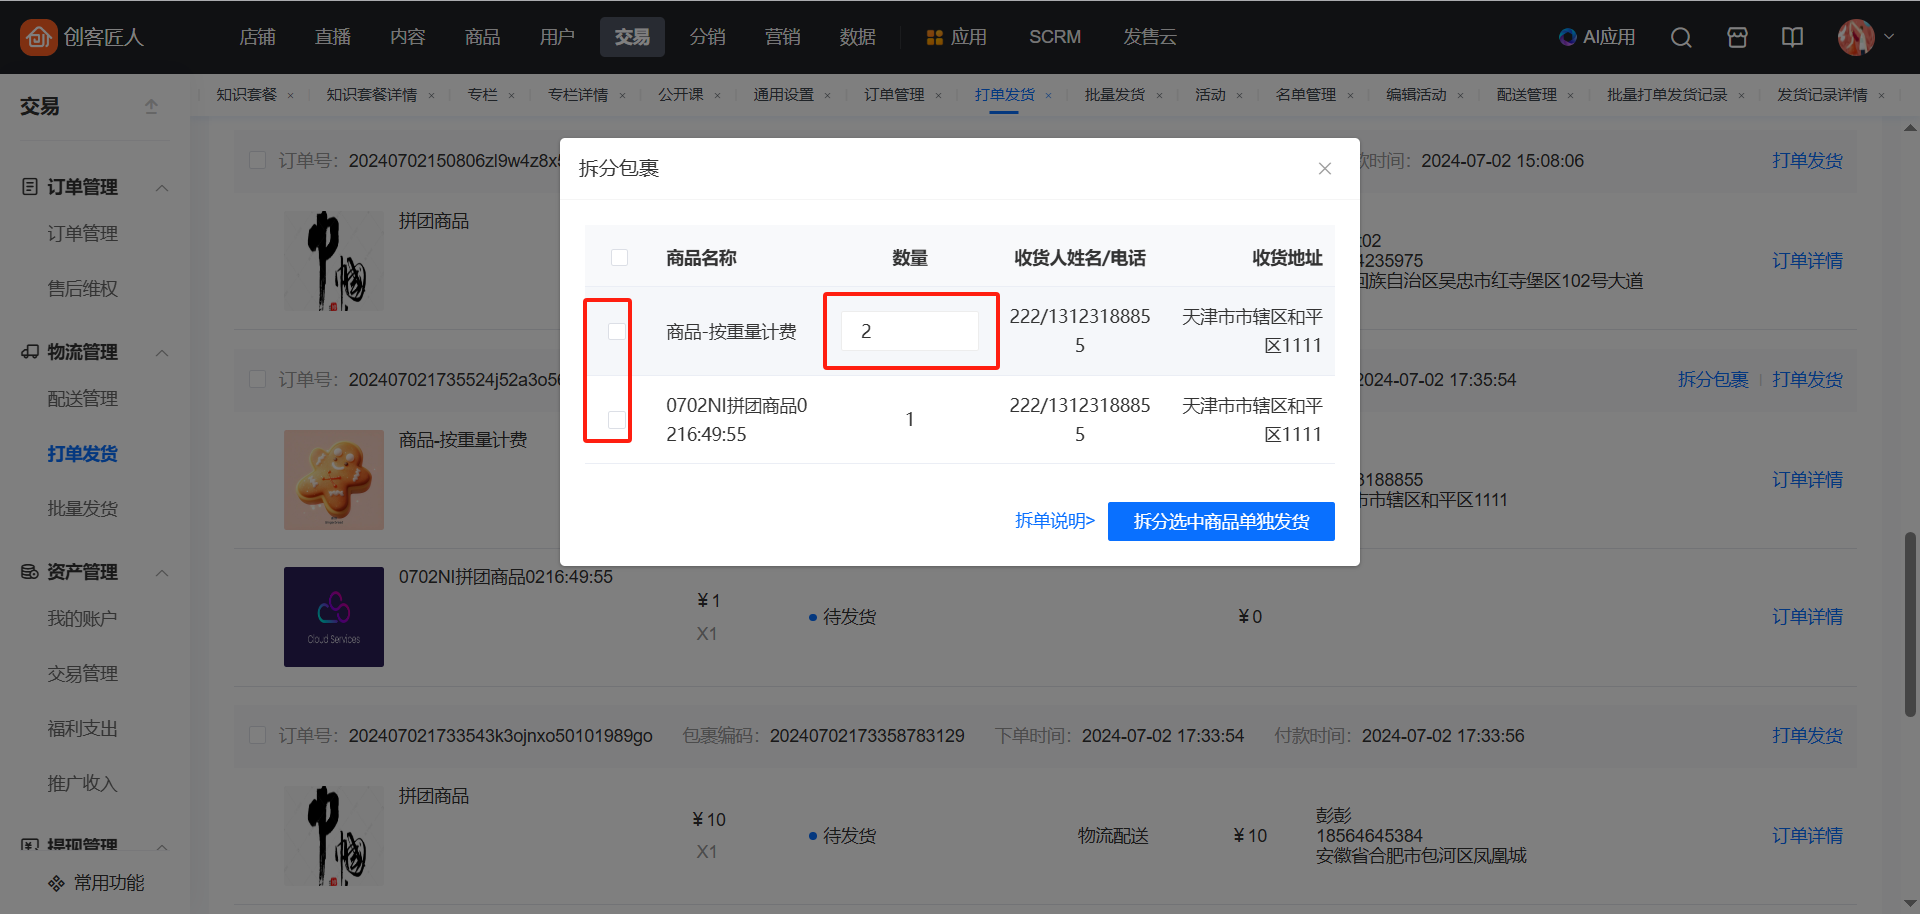Open the help book icon in header
This screenshot has width=1920, height=914.
pos(1792,37)
